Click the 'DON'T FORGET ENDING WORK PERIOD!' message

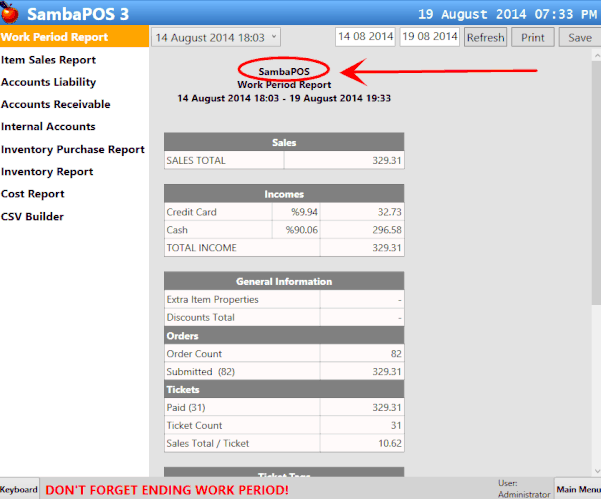coord(167,490)
